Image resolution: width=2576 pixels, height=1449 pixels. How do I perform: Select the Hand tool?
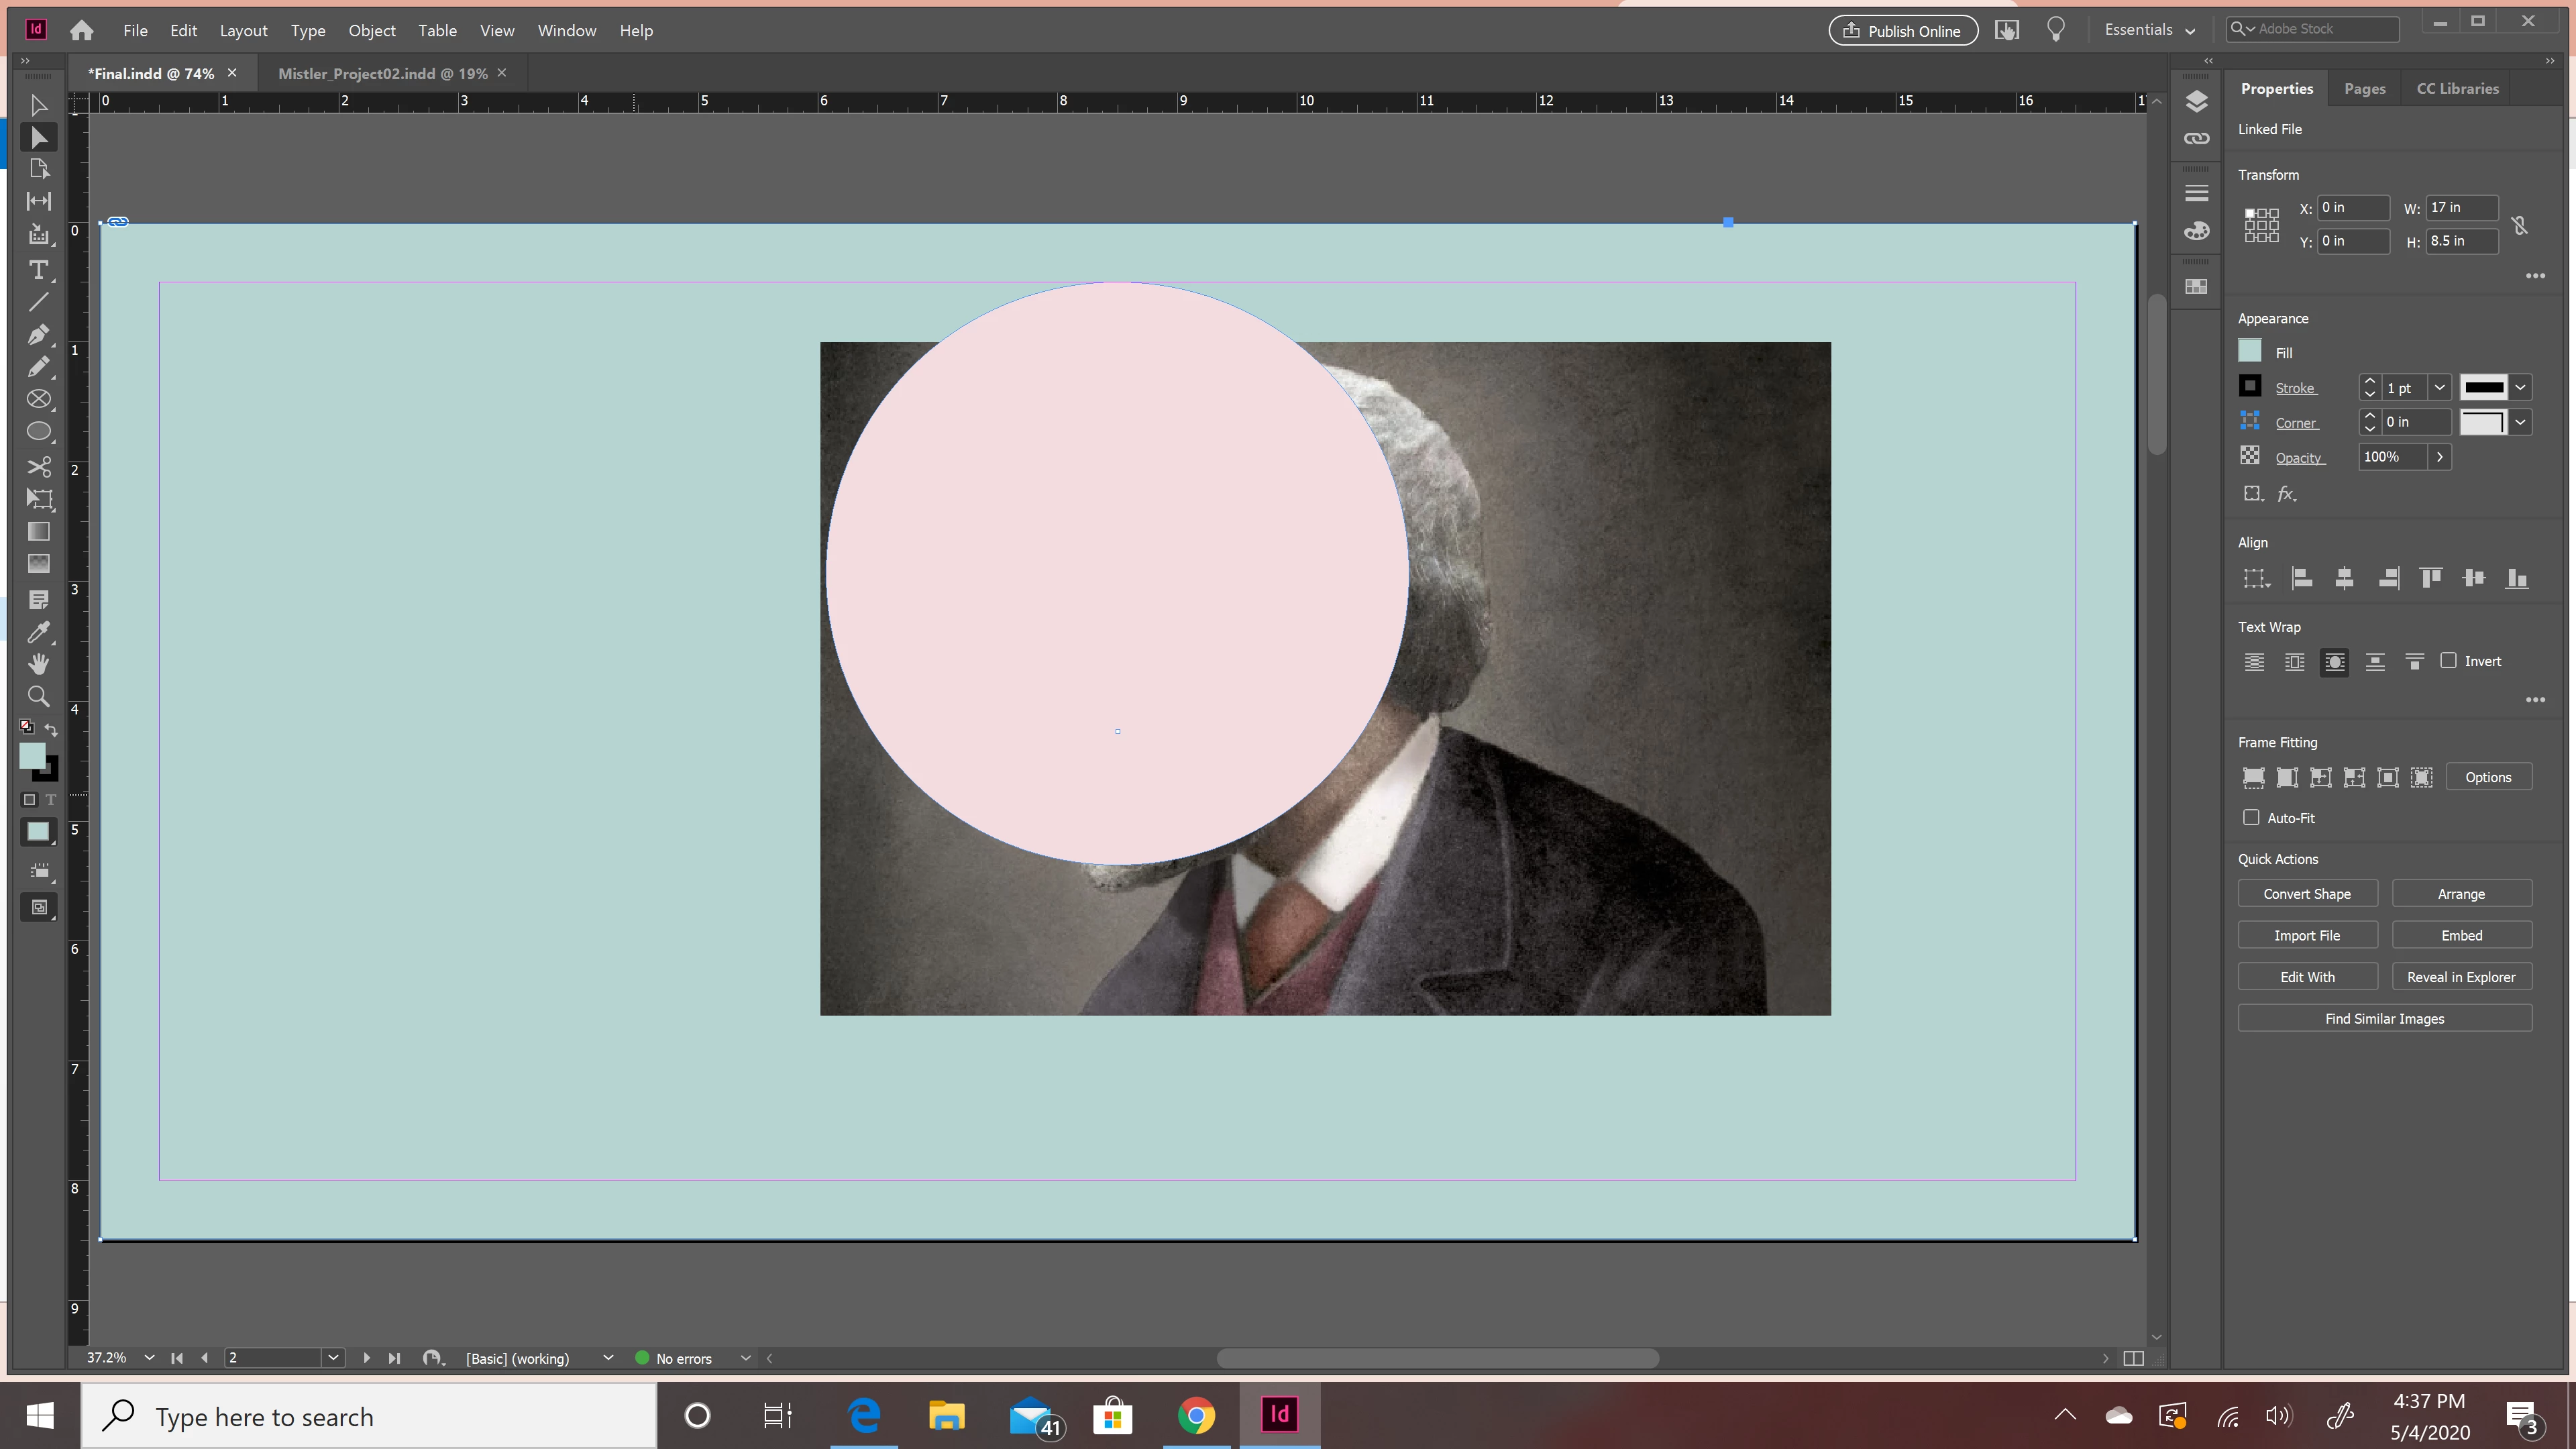coord(38,664)
